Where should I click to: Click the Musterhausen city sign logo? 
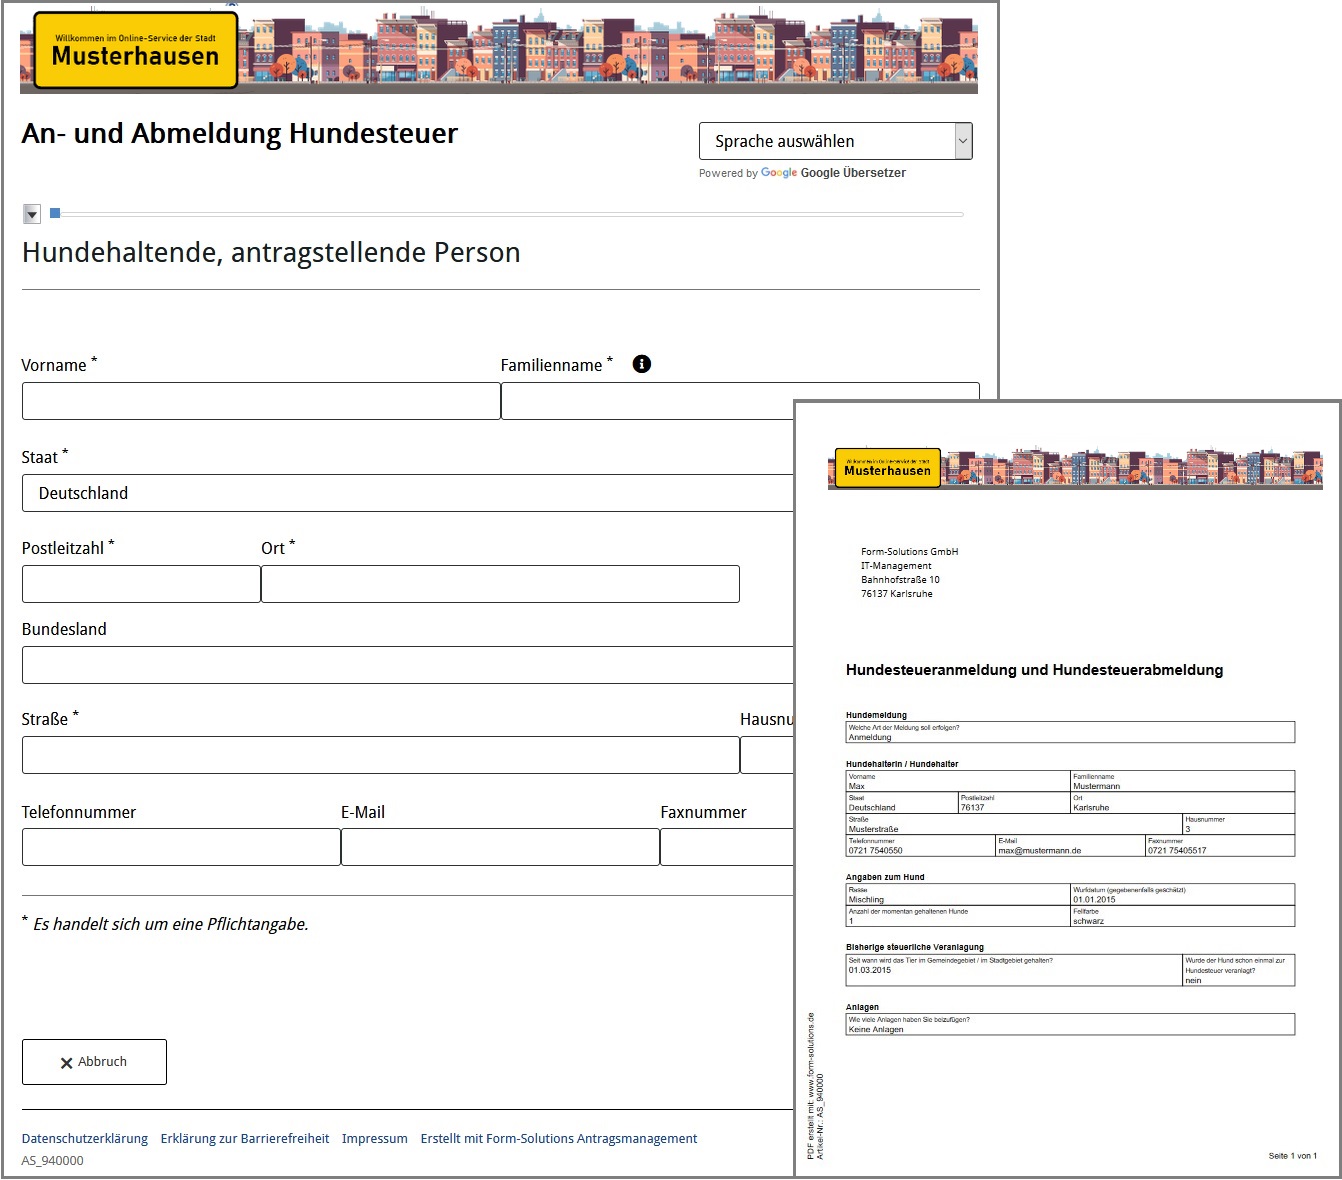135,50
